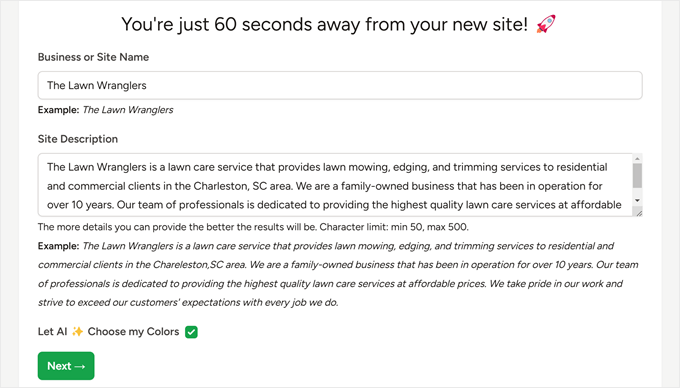Viewport: 680px width, 388px height.
Task: Click the description scrollbar down arrow
Action: click(637, 200)
